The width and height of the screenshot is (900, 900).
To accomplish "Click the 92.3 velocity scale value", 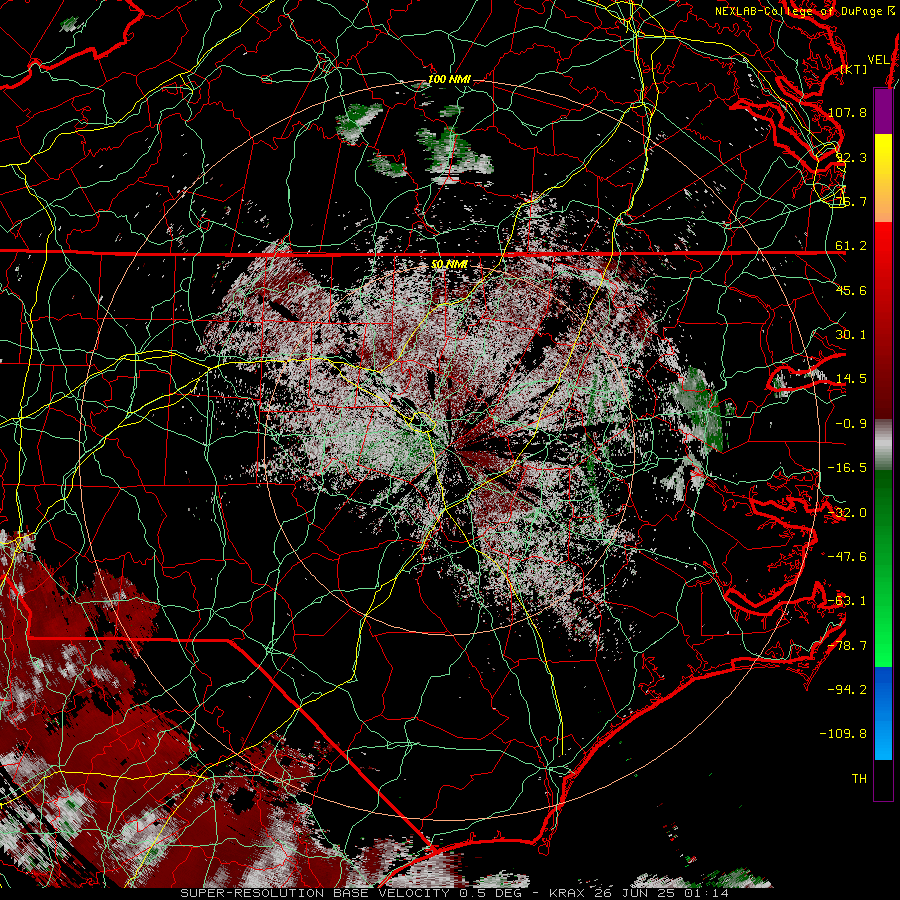I will tap(851, 157).
